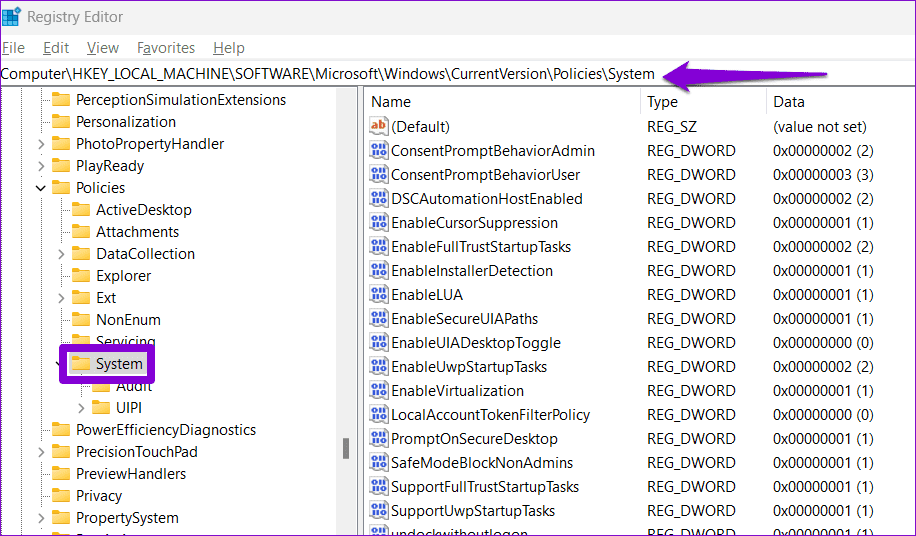Select the ConsentPromptBehaviorAdmin value name
Viewport: 916px width, 536px height.
click(493, 151)
